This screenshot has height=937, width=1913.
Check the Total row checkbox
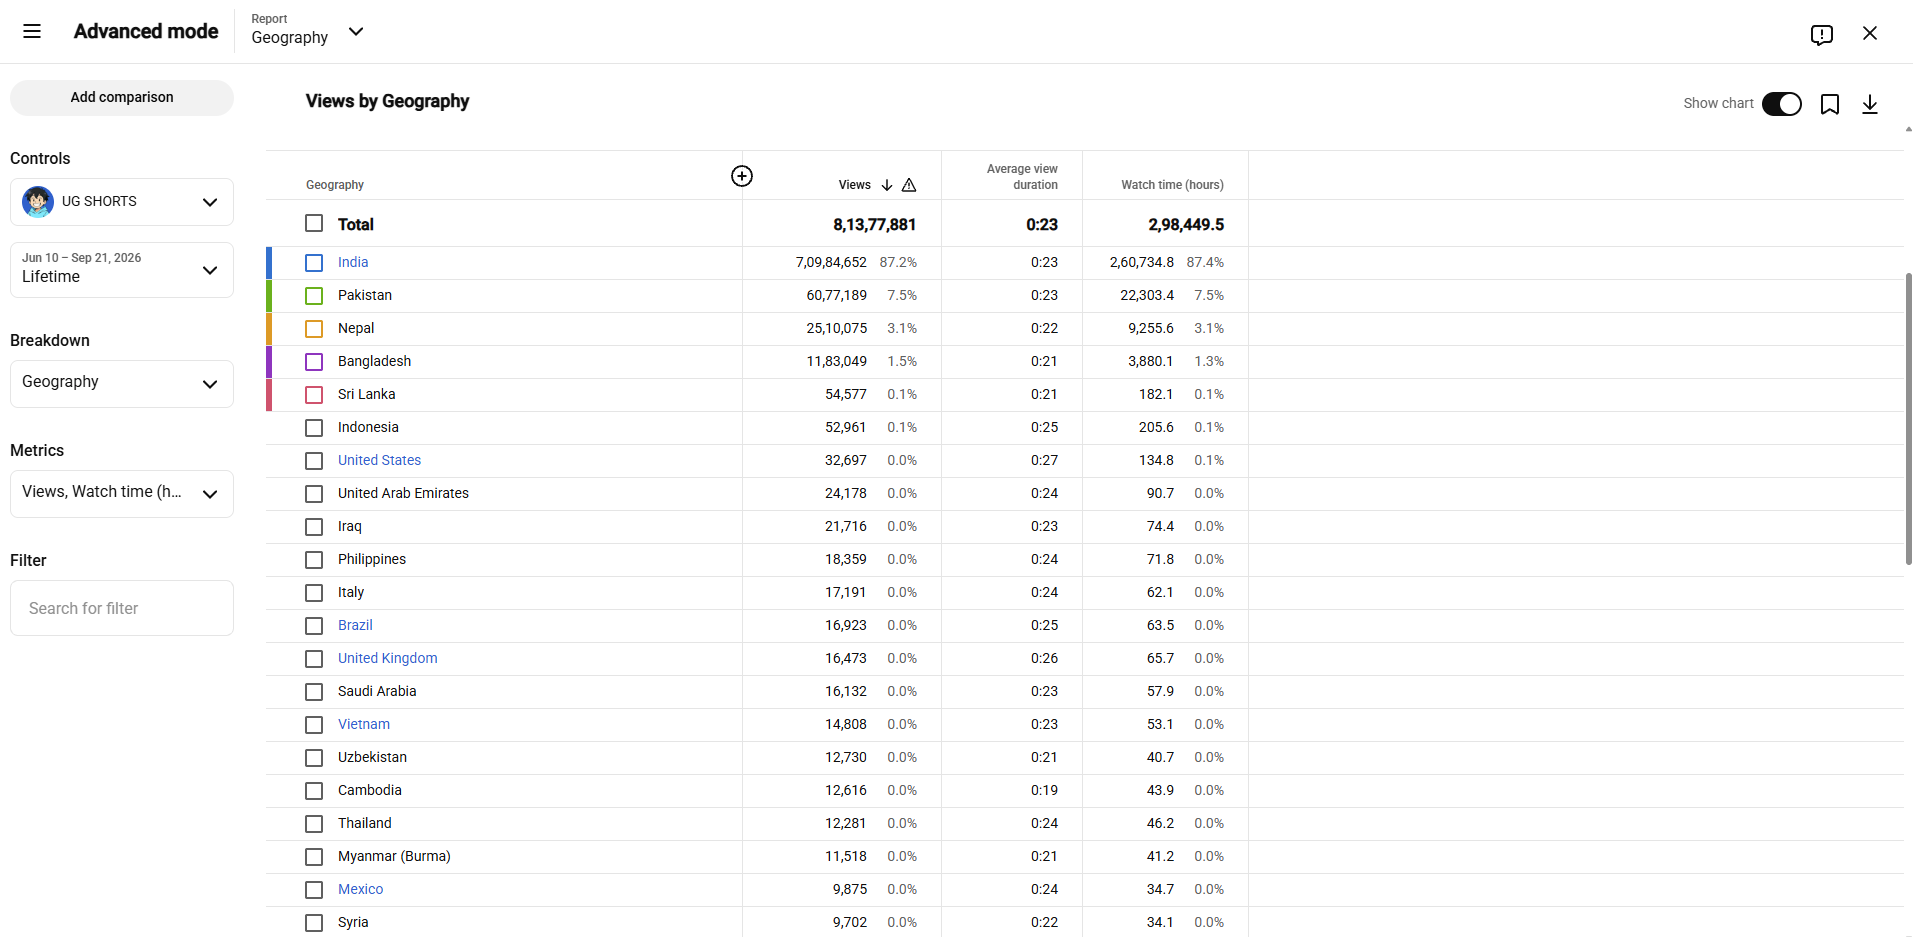[314, 223]
